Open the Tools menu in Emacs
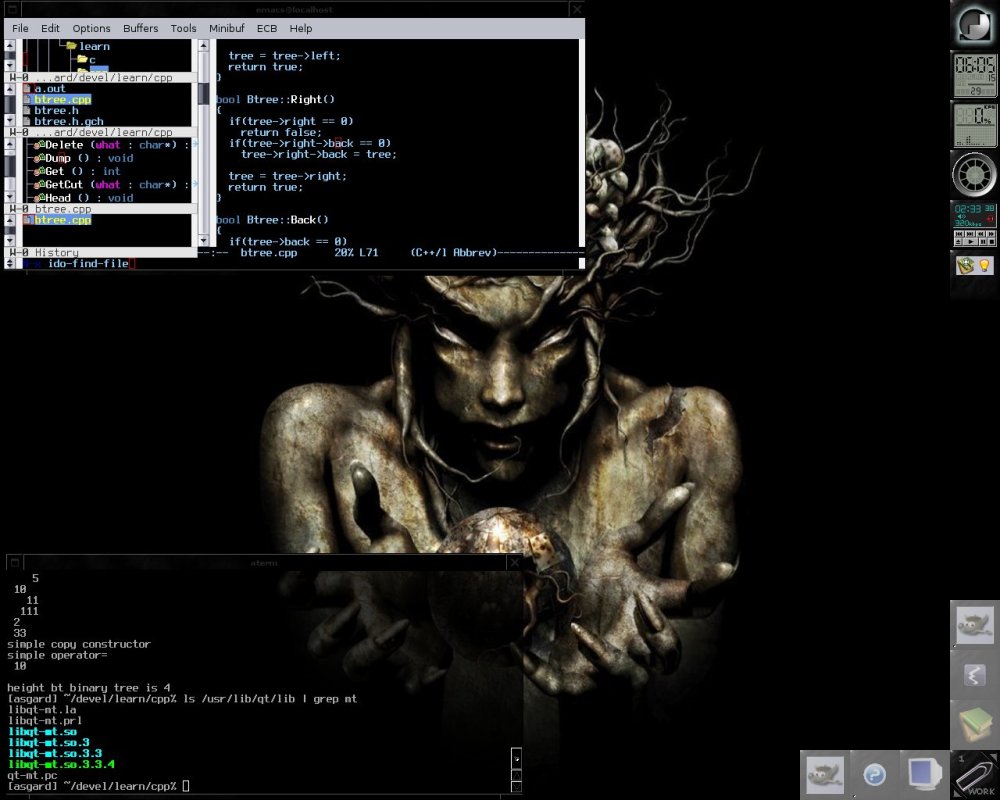This screenshot has width=1000, height=800. coord(183,28)
